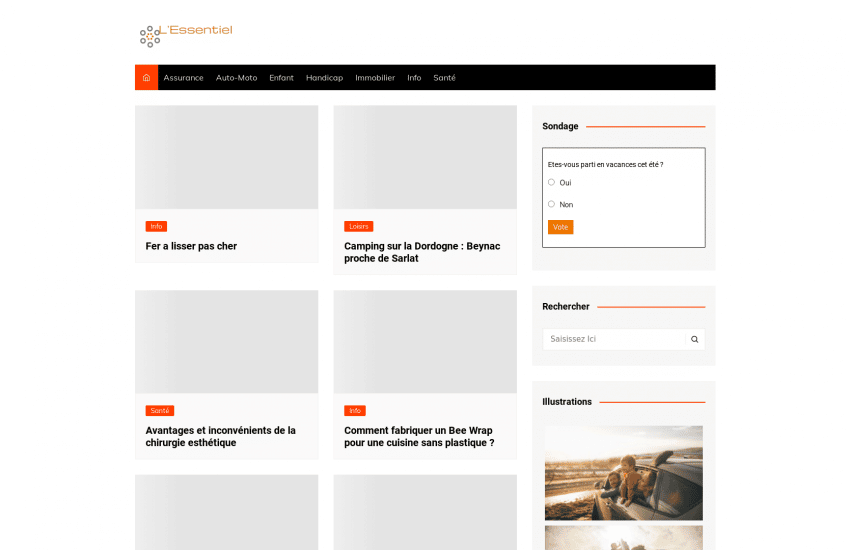Open the article Fer a lisser pas cher

(x=191, y=246)
